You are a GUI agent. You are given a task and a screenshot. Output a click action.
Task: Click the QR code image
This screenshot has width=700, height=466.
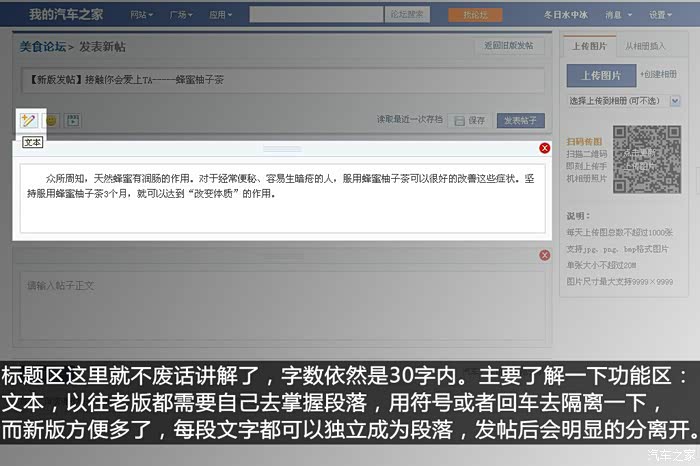[x=646, y=159]
